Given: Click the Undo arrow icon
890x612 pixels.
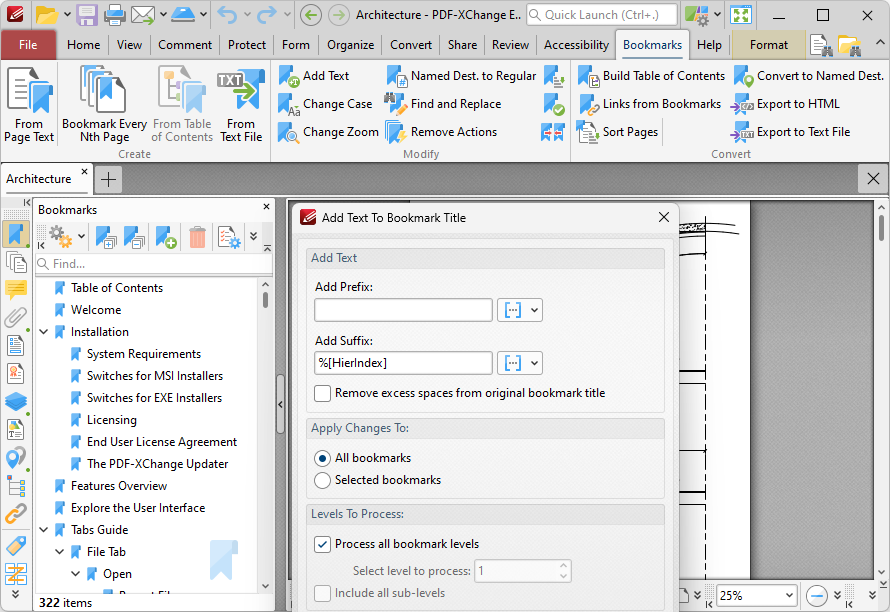Looking at the screenshot, I should coord(227,15).
